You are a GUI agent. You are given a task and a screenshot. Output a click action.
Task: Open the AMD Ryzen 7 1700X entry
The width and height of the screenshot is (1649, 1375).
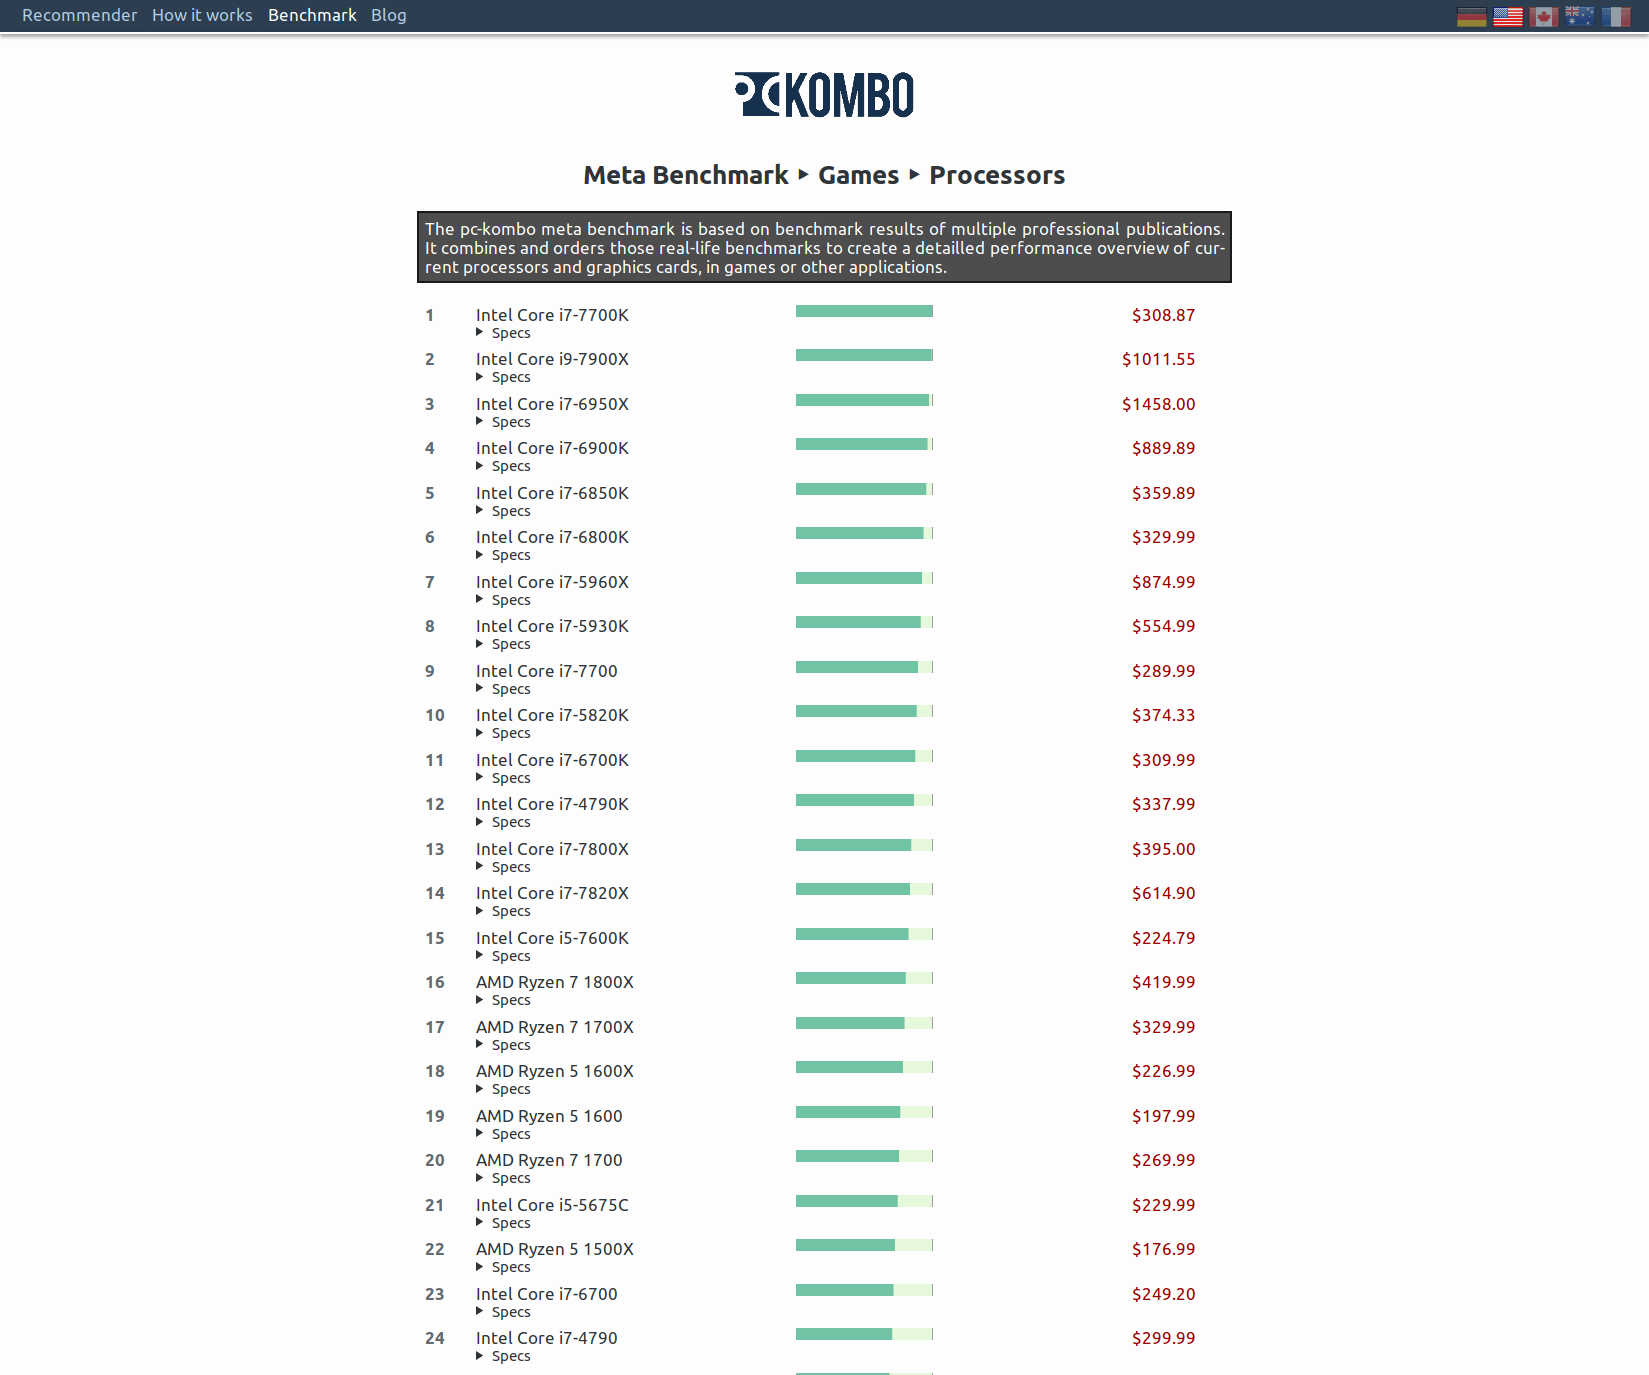[x=555, y=1027]
